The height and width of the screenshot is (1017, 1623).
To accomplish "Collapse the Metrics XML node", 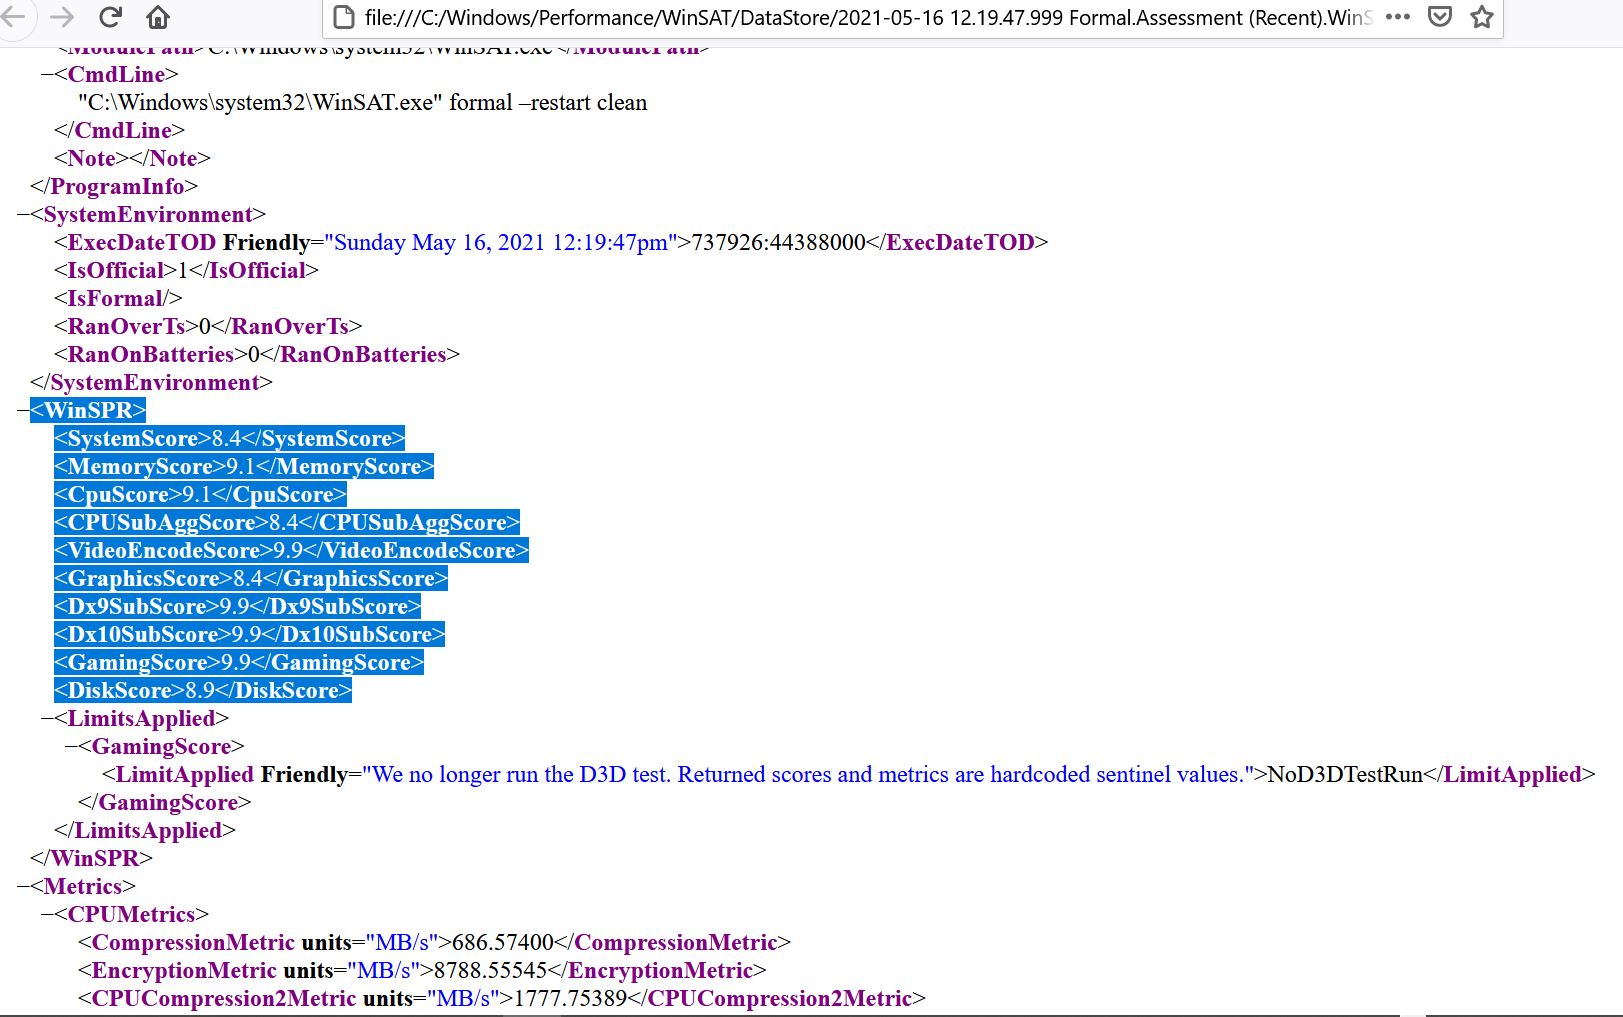I will coord(23,887).
